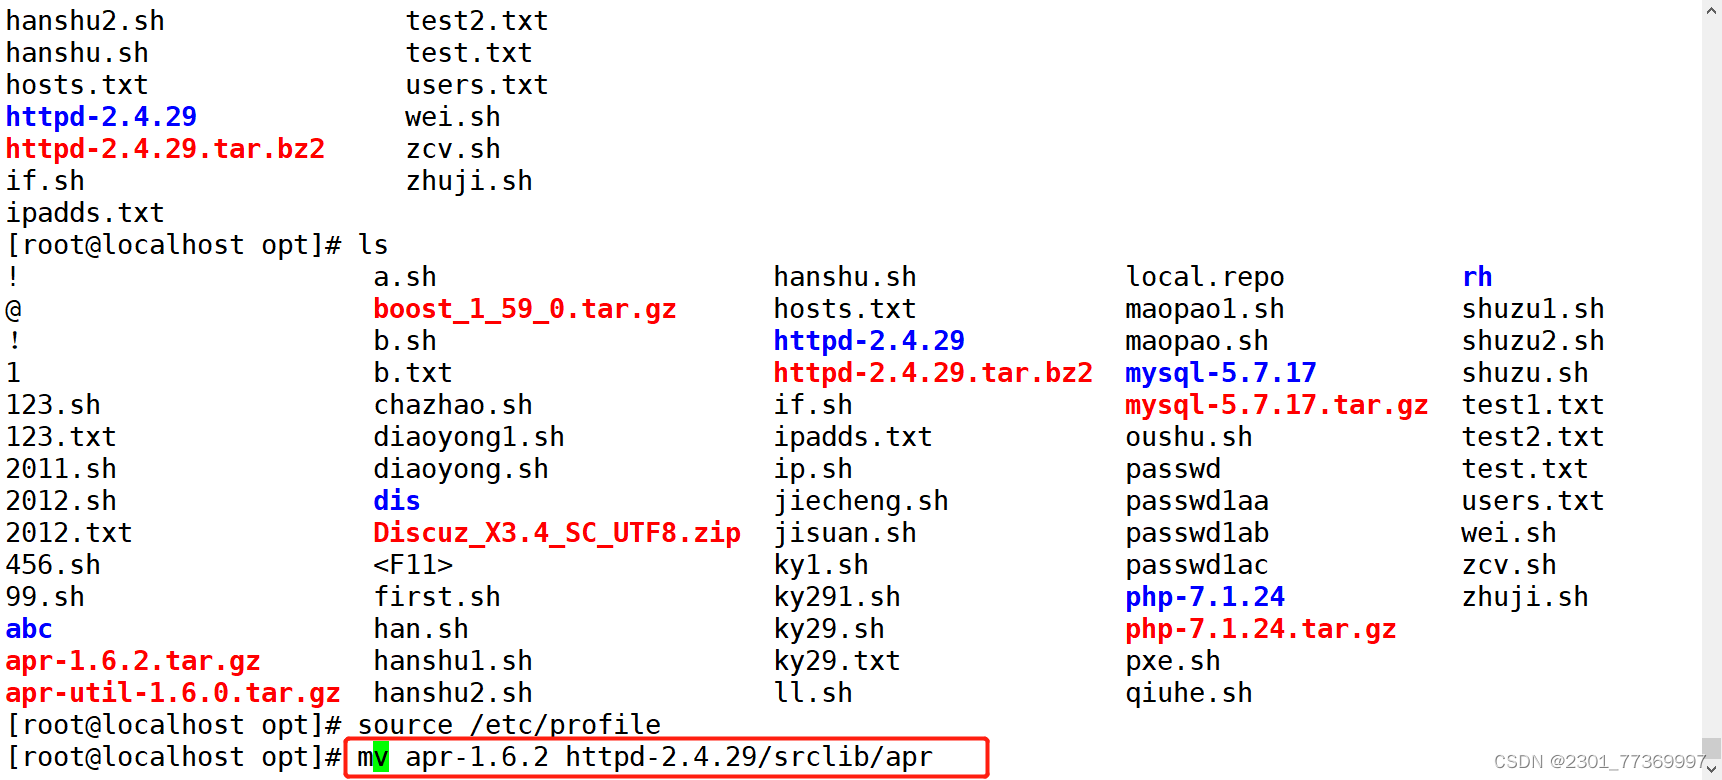
Task: Click the hanshu1.sh file name
Action: (453, 661)
